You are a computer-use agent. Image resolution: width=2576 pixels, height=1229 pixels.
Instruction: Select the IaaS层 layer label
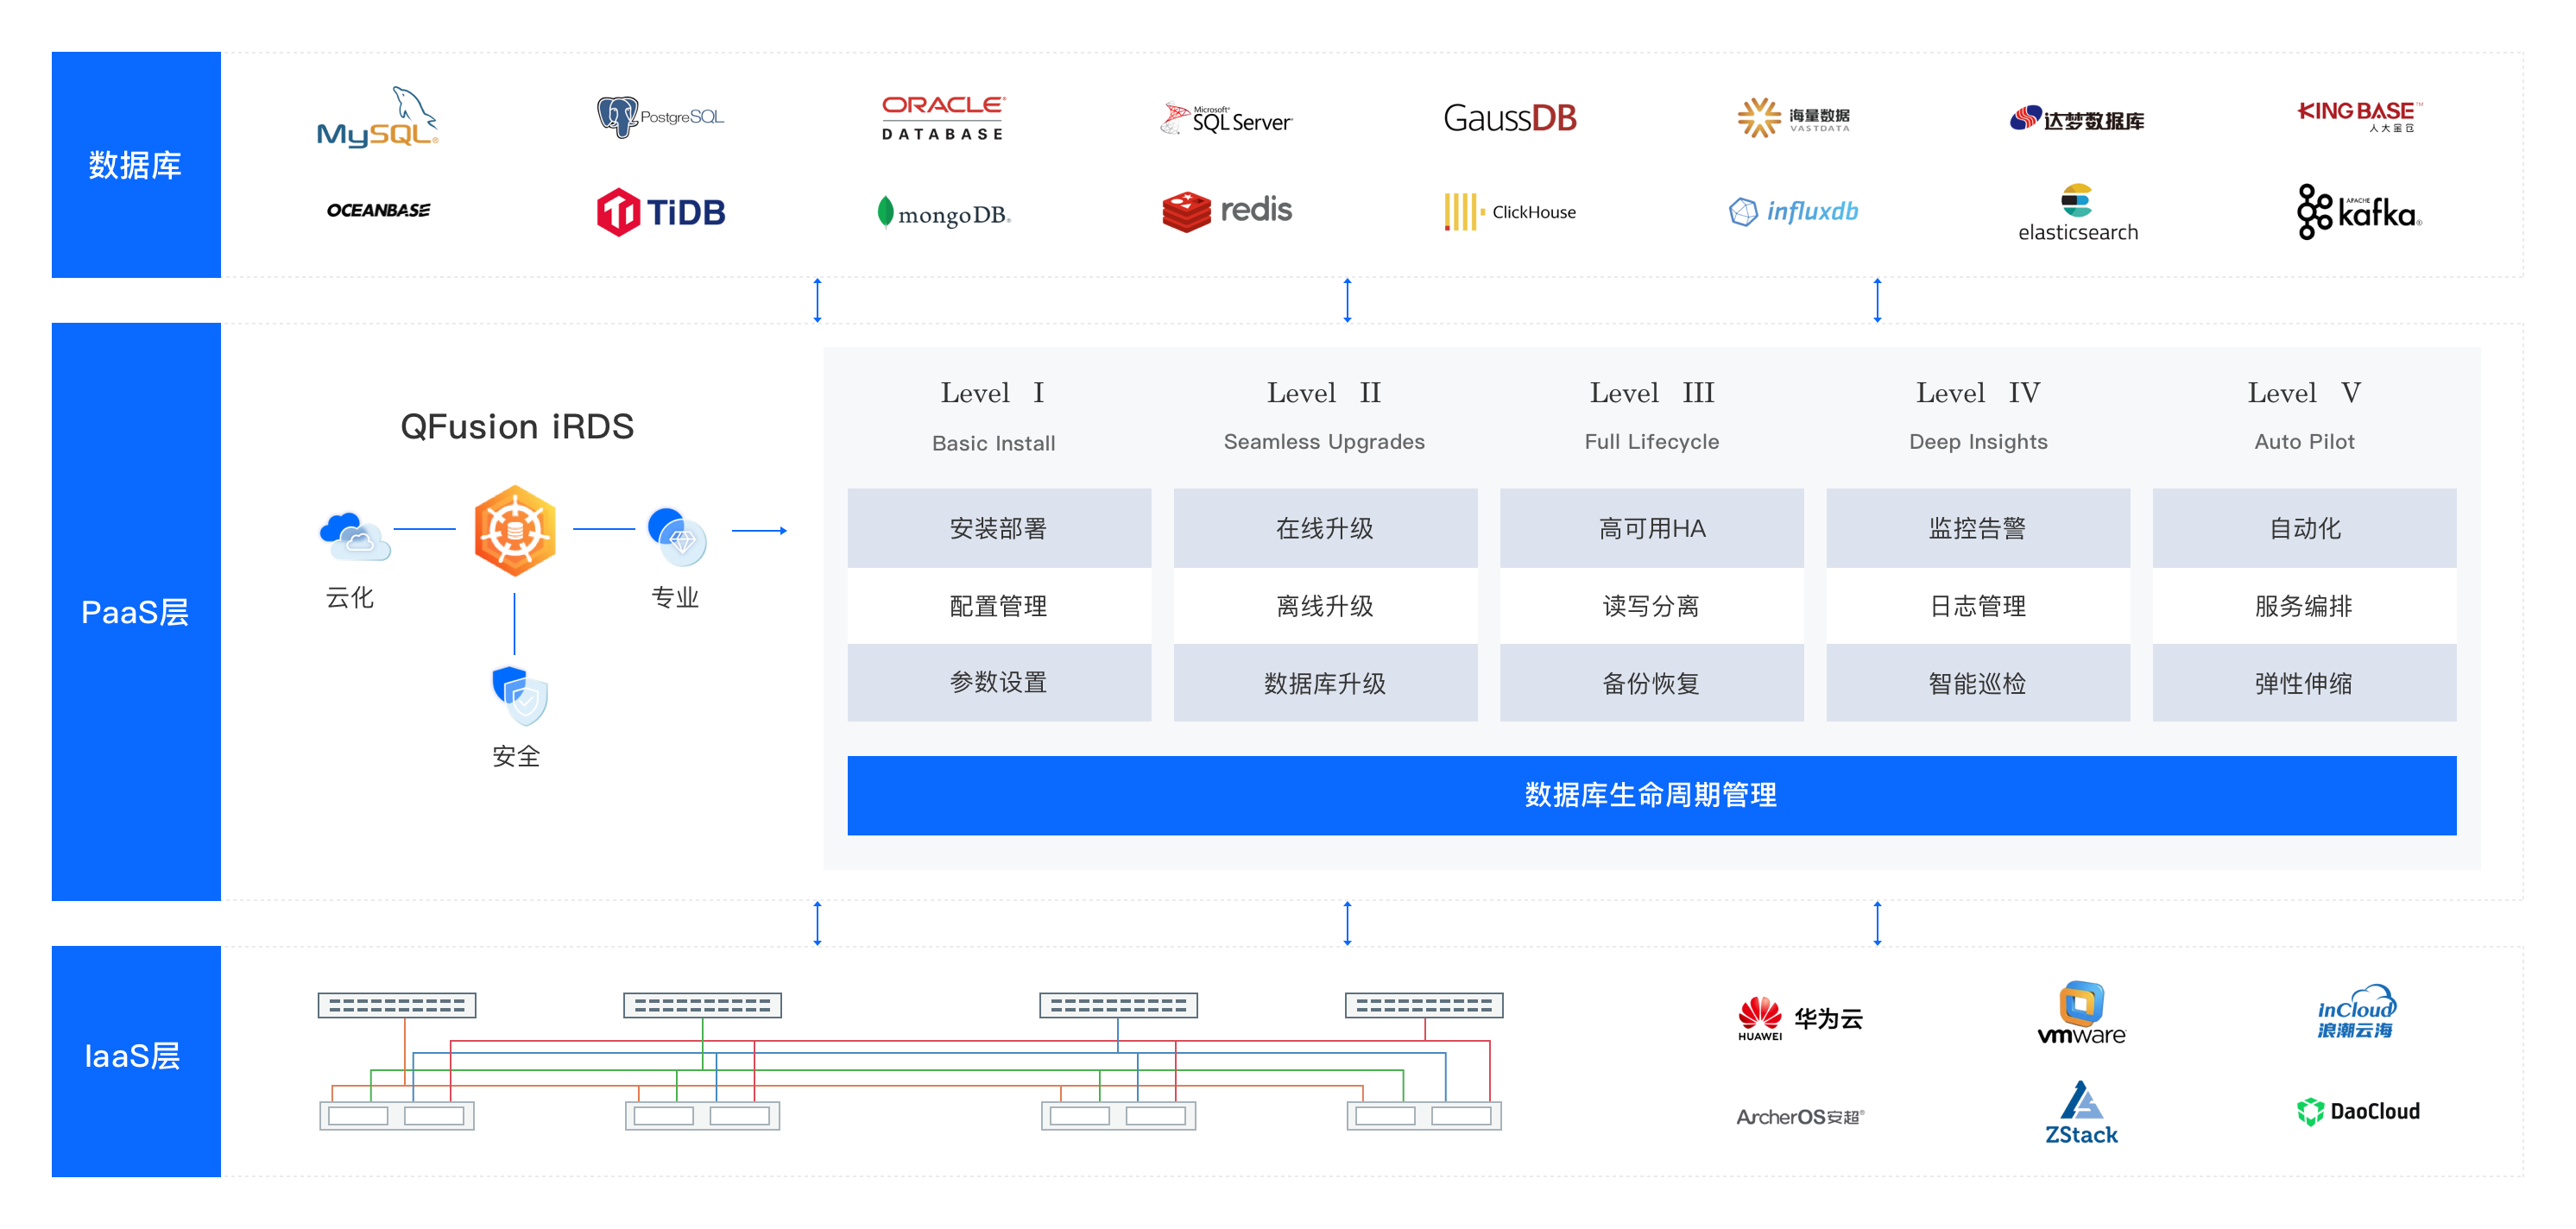[x=136, y=1061]
